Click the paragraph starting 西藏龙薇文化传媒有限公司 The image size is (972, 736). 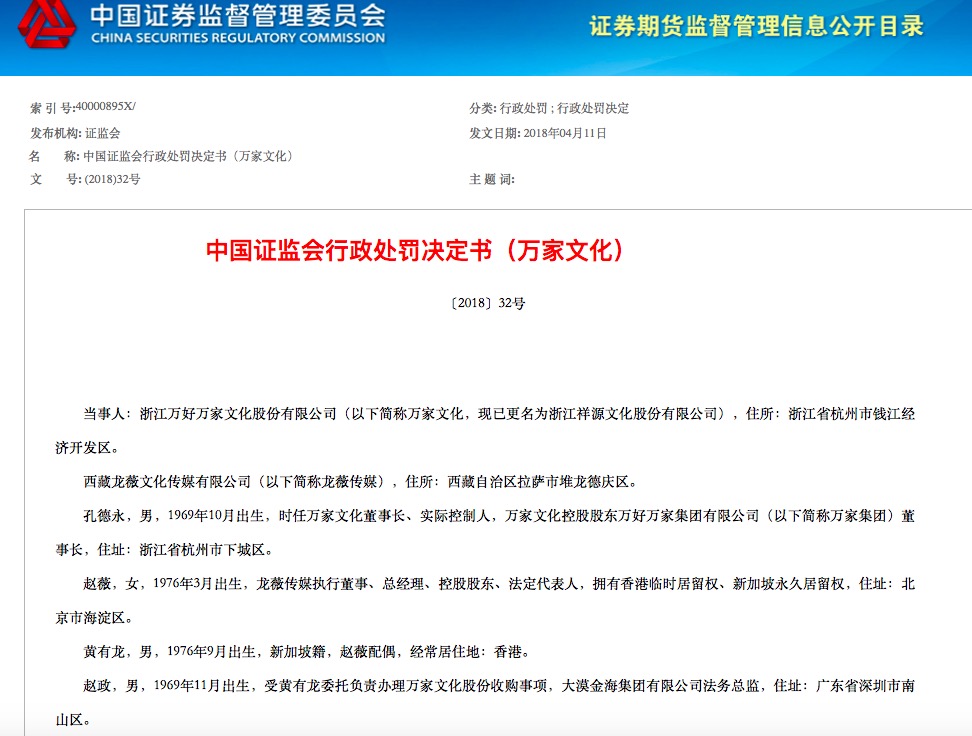pos(360,482)
